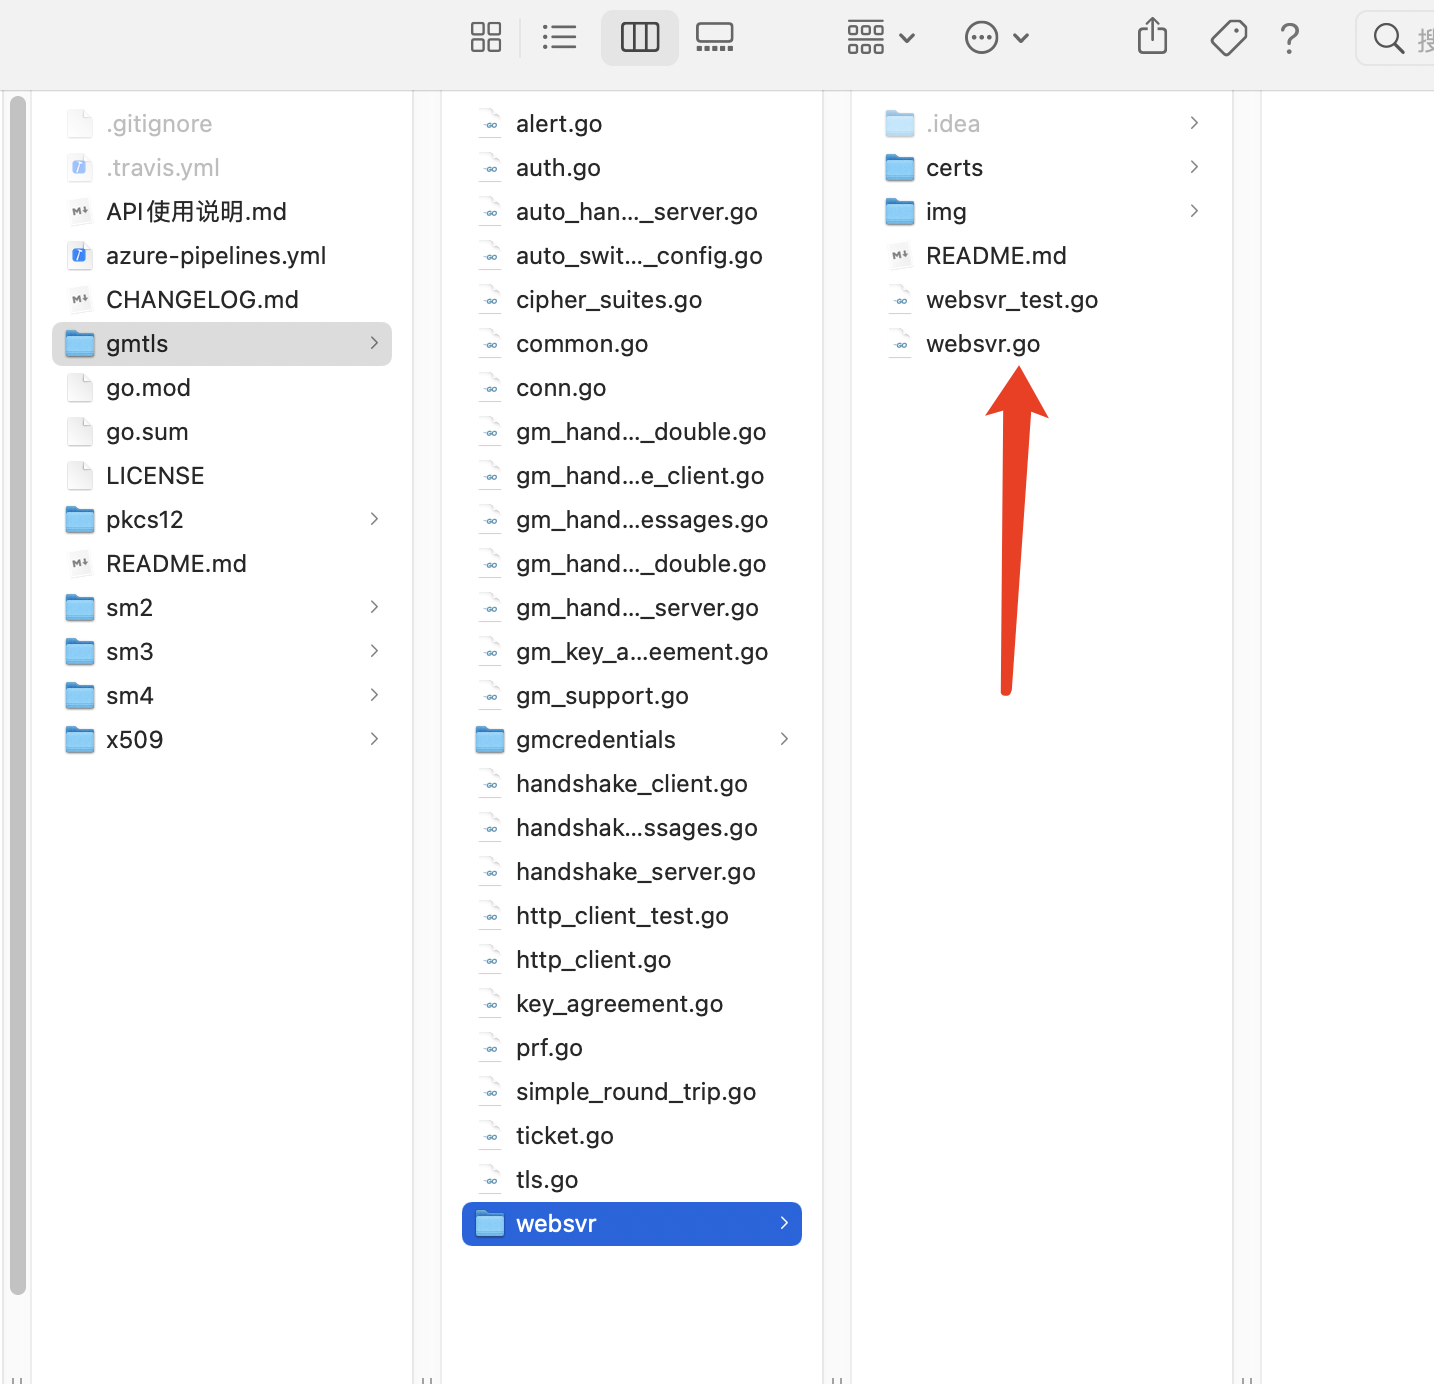This screenshot has height=1384, width=1434.
Task: Activate the search magnifier icon
Action: click(1390, 38)
